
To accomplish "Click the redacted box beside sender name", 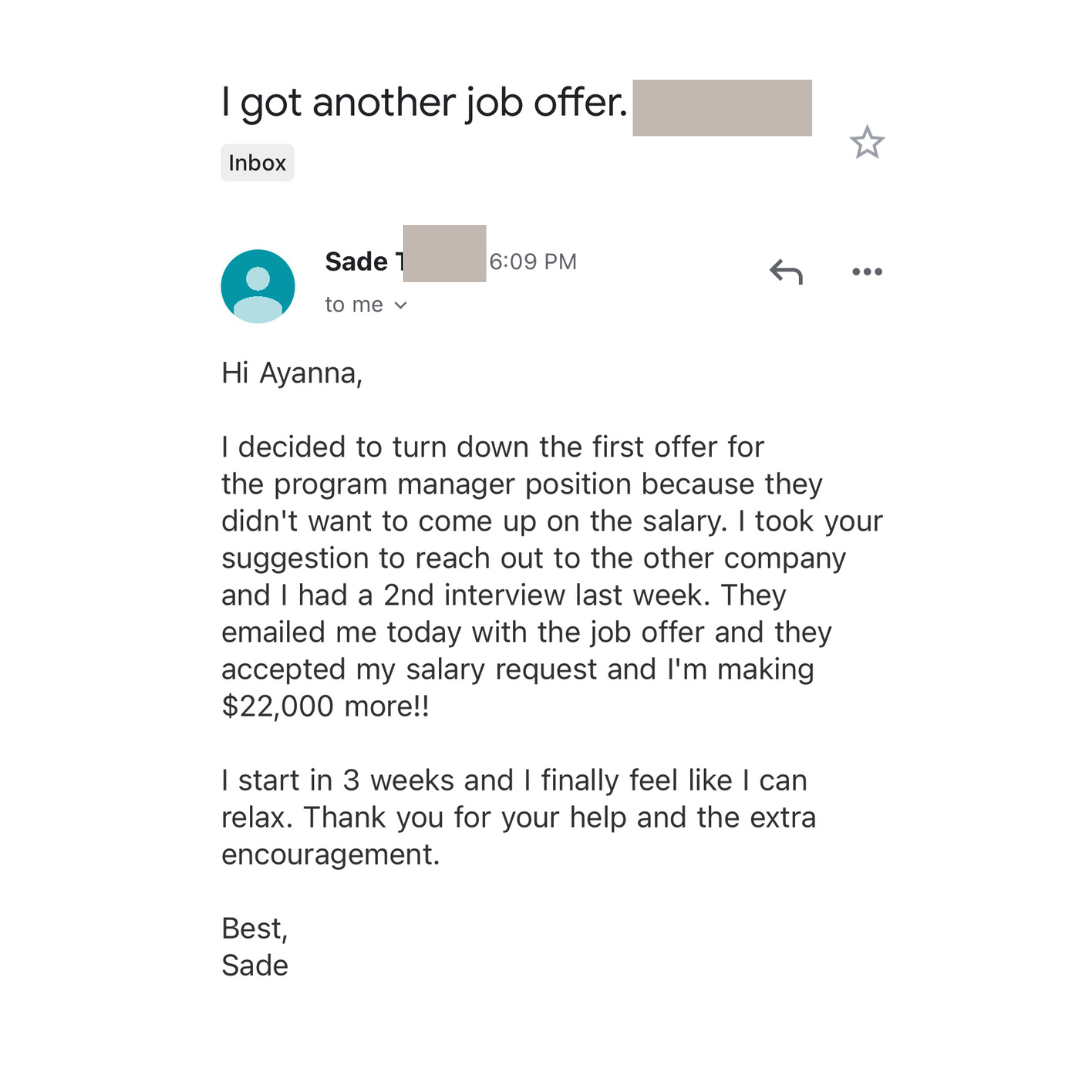I will click(x=444, y=253).
